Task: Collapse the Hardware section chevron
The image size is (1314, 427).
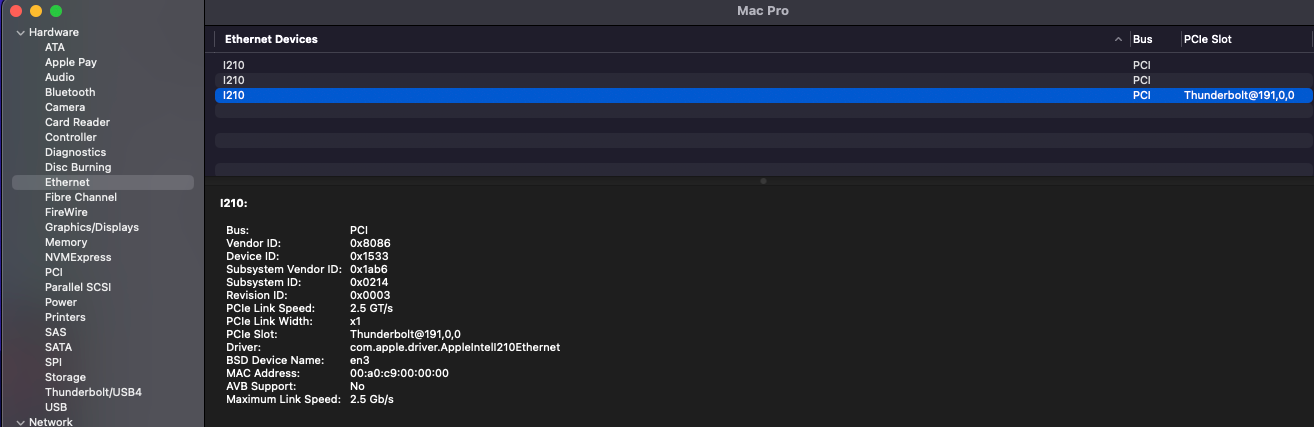Action: click(19, 33)
